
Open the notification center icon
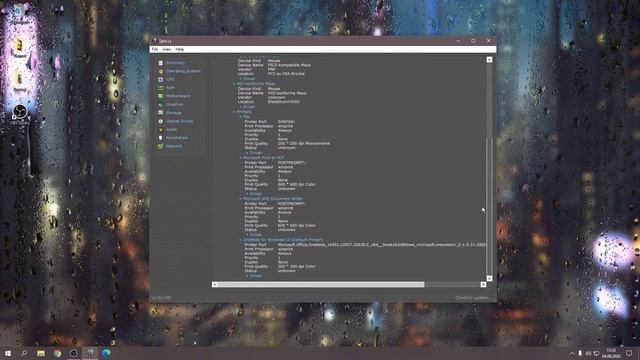(629, 353)
